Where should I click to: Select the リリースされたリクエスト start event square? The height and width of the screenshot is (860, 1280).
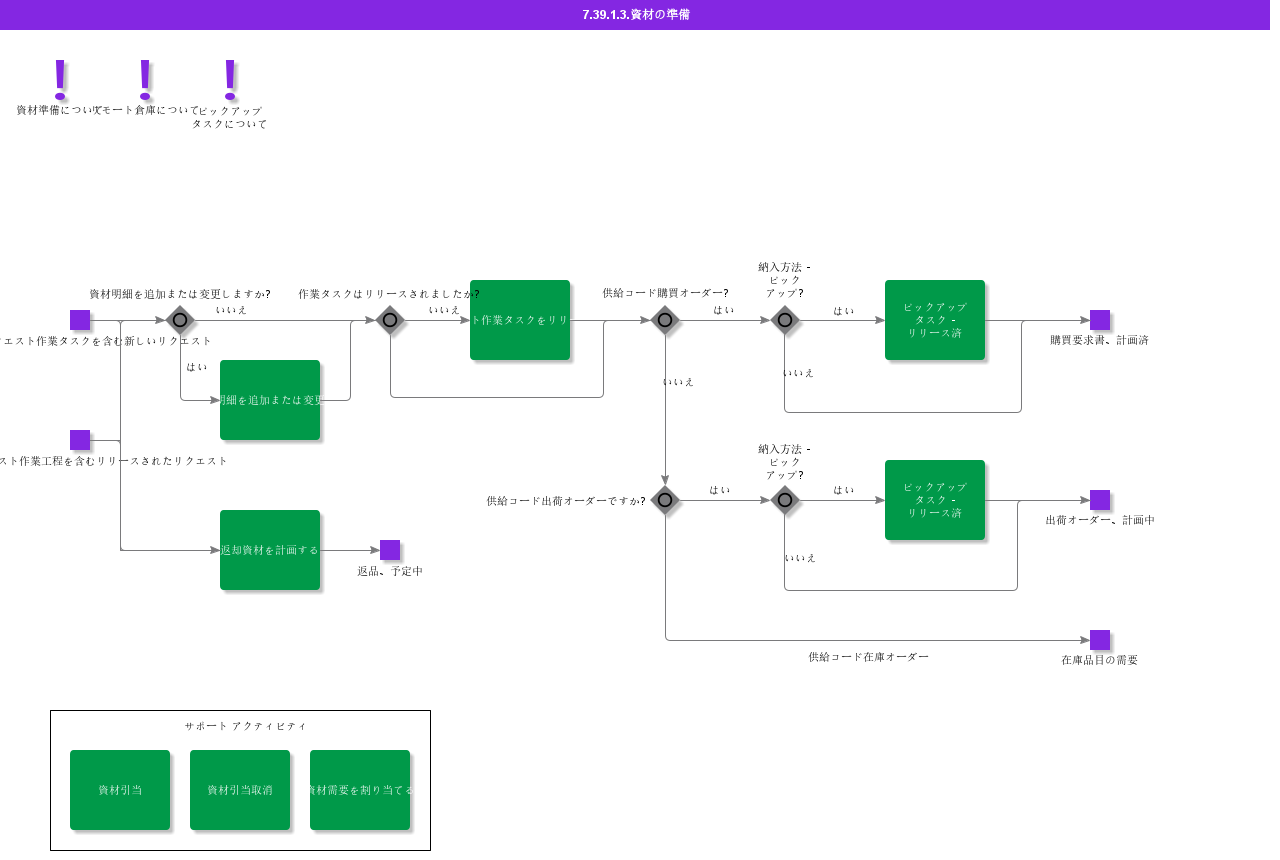[80, 440]
